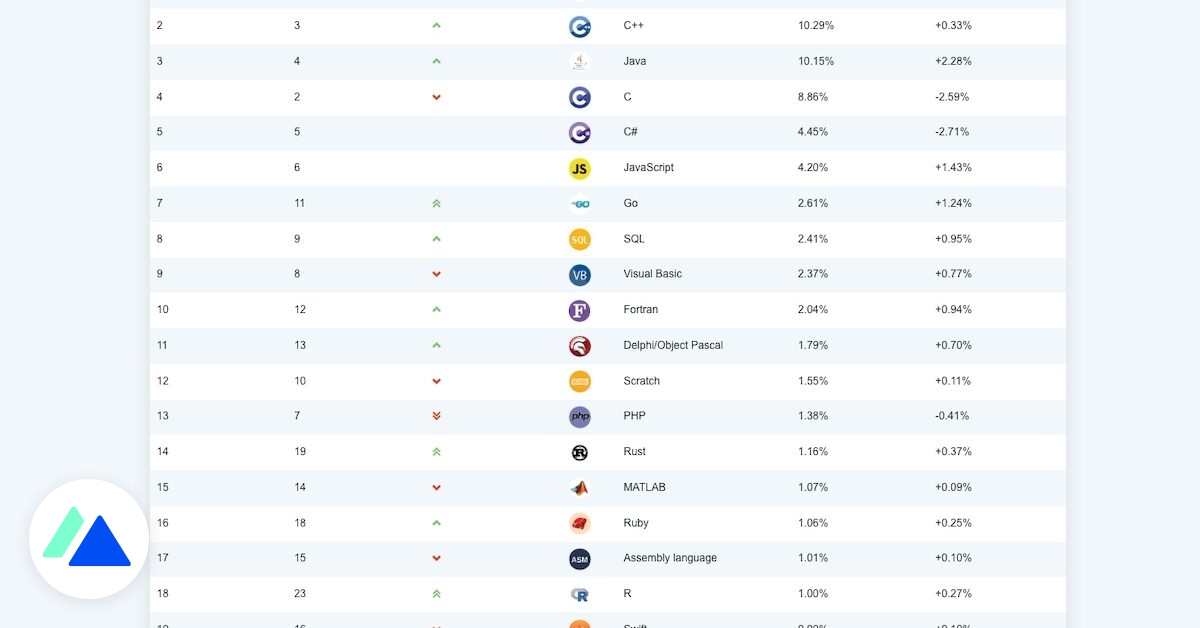
Task: Click the red down arrow in C row
Action: click(436, 98)
